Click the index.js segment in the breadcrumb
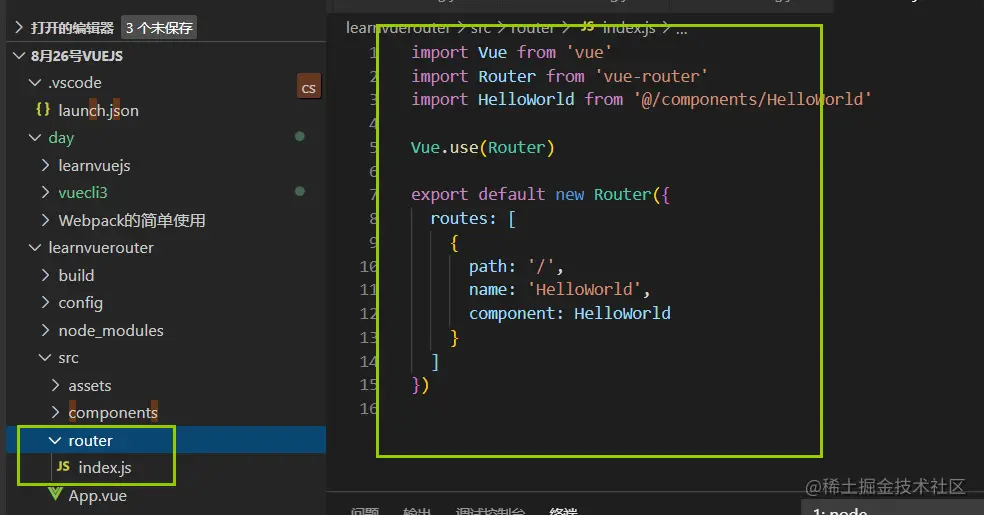 point(629,28)
